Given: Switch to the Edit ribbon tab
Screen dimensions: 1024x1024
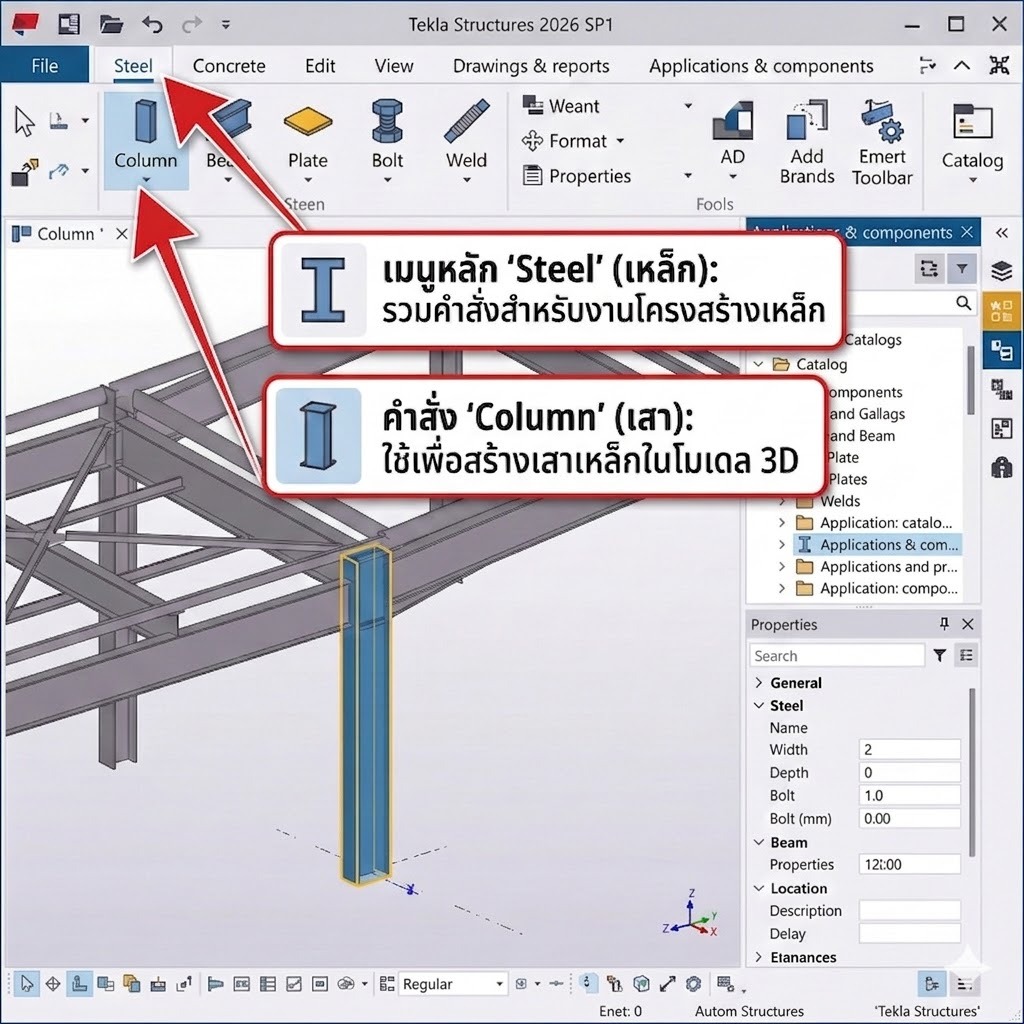Looking at the screenshot, I should point(320,66).
